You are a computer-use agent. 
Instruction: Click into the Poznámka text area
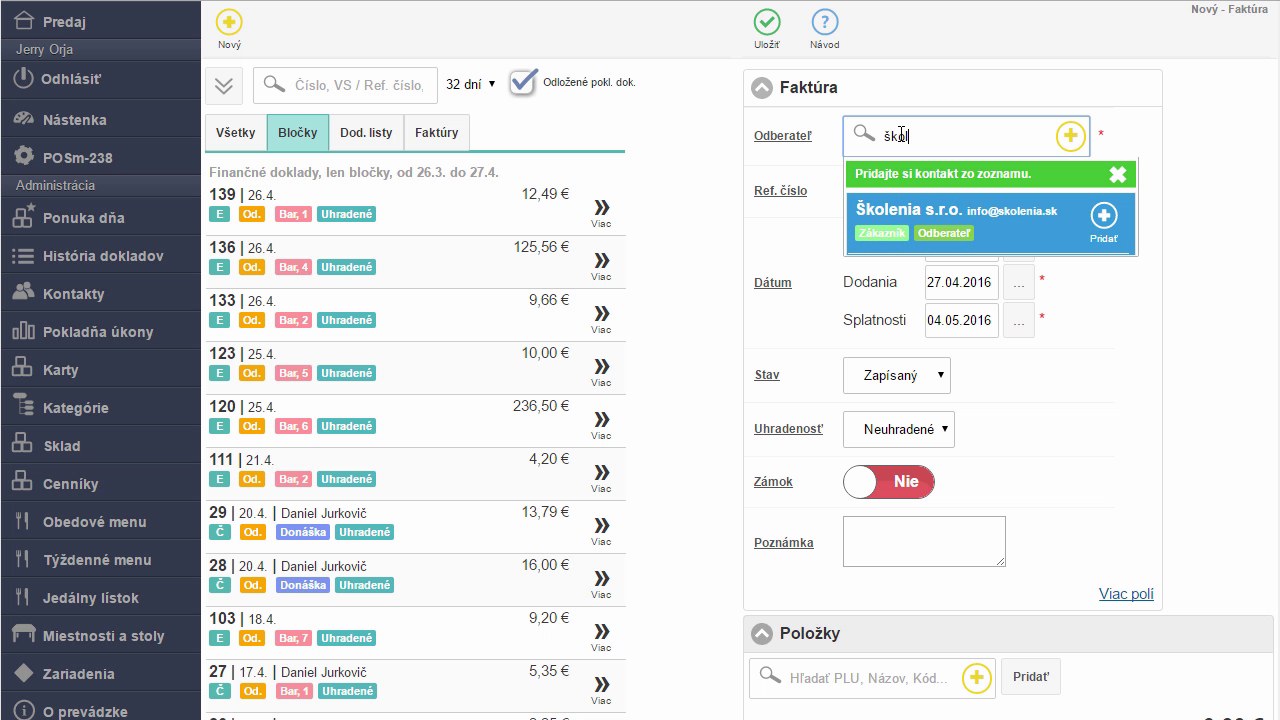pos(924,541)
